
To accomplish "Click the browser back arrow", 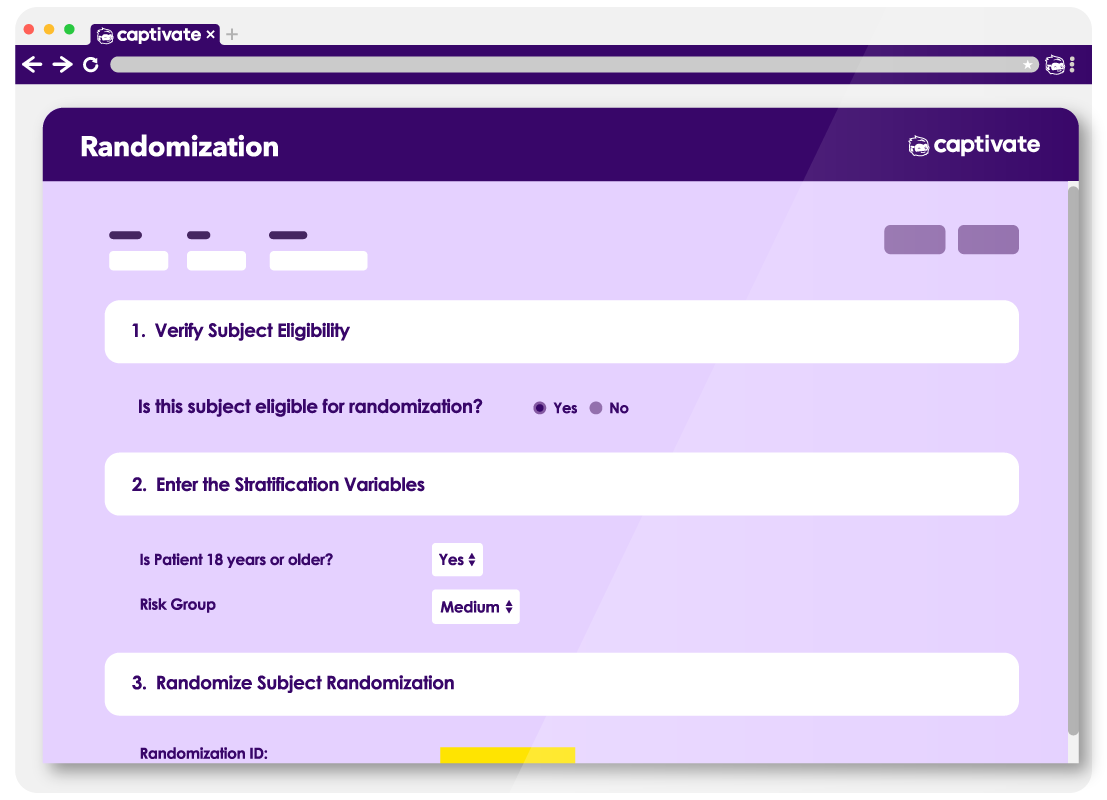I will pyautogui.click(x=32, y=65).
